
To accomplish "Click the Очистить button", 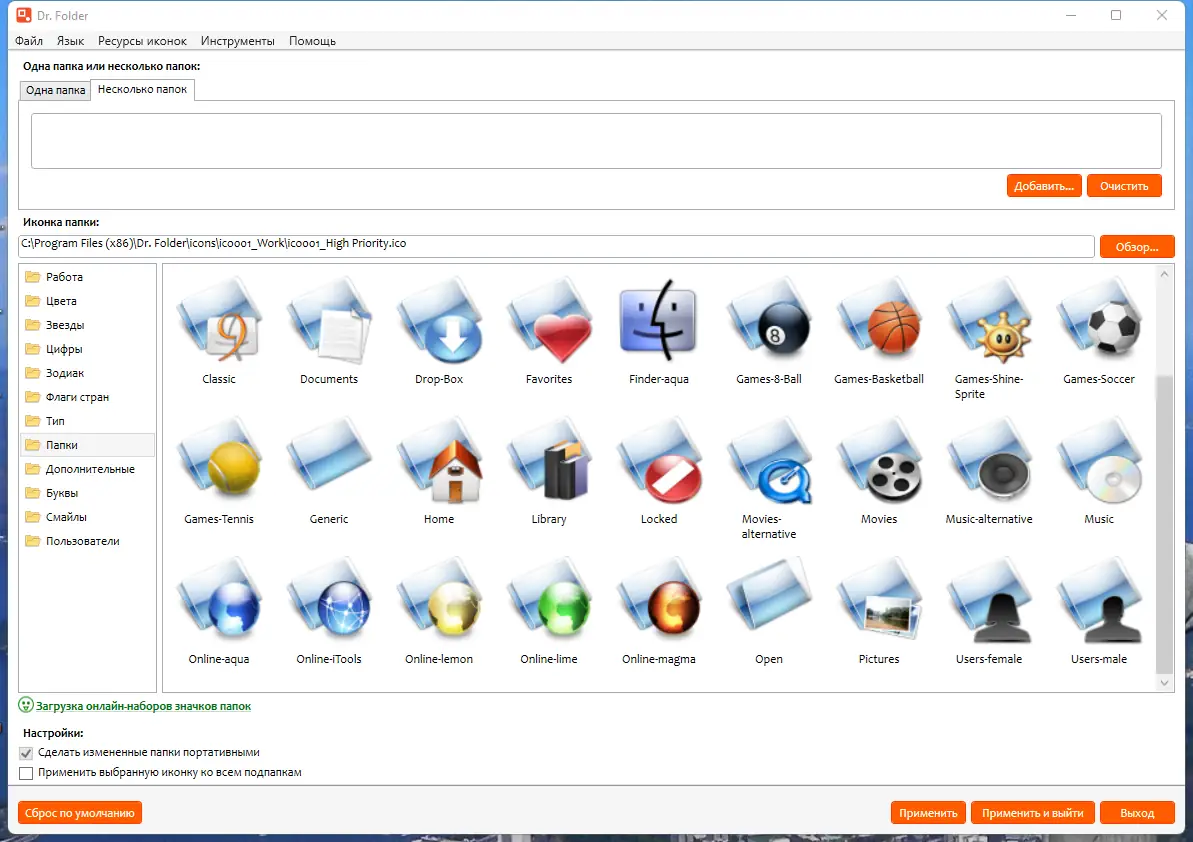I will pos(1124,186).
